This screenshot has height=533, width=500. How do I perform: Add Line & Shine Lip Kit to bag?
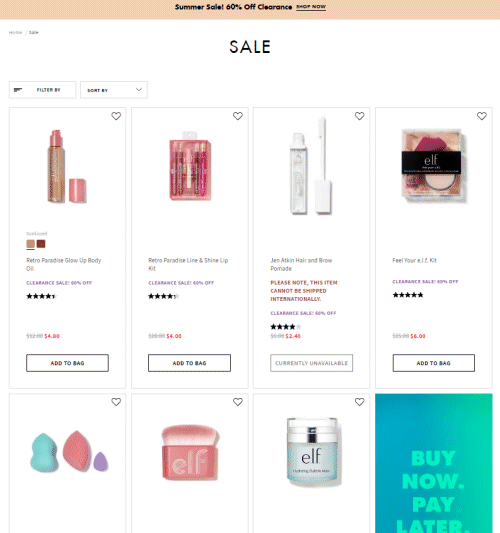point(189,363)
